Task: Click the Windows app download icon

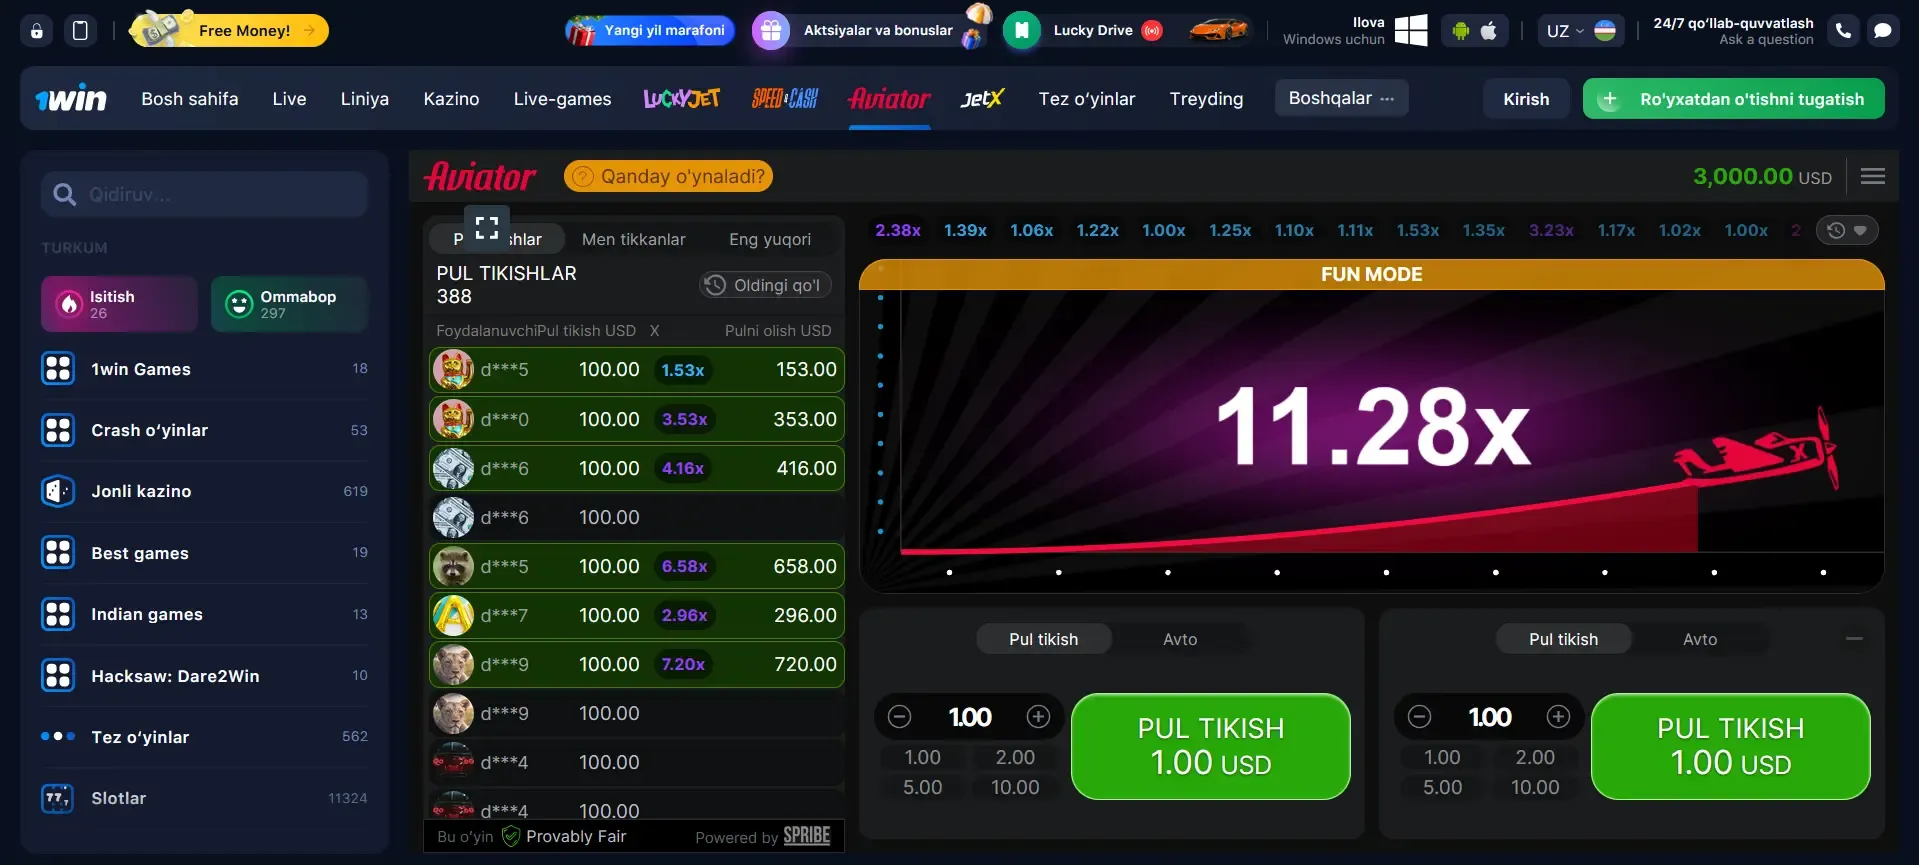Action: (1410, 31)
